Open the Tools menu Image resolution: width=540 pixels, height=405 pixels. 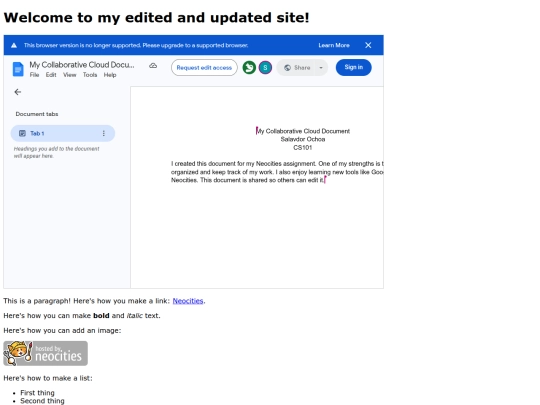click(x=90, y=75)
